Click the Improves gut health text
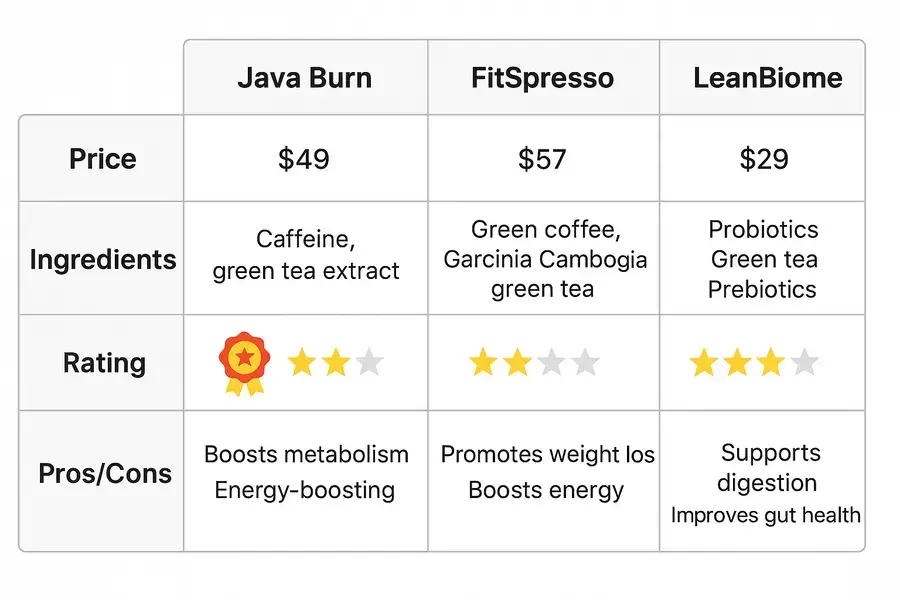Image resolution: width=900 pixels, height=600 pixels. 765,515
